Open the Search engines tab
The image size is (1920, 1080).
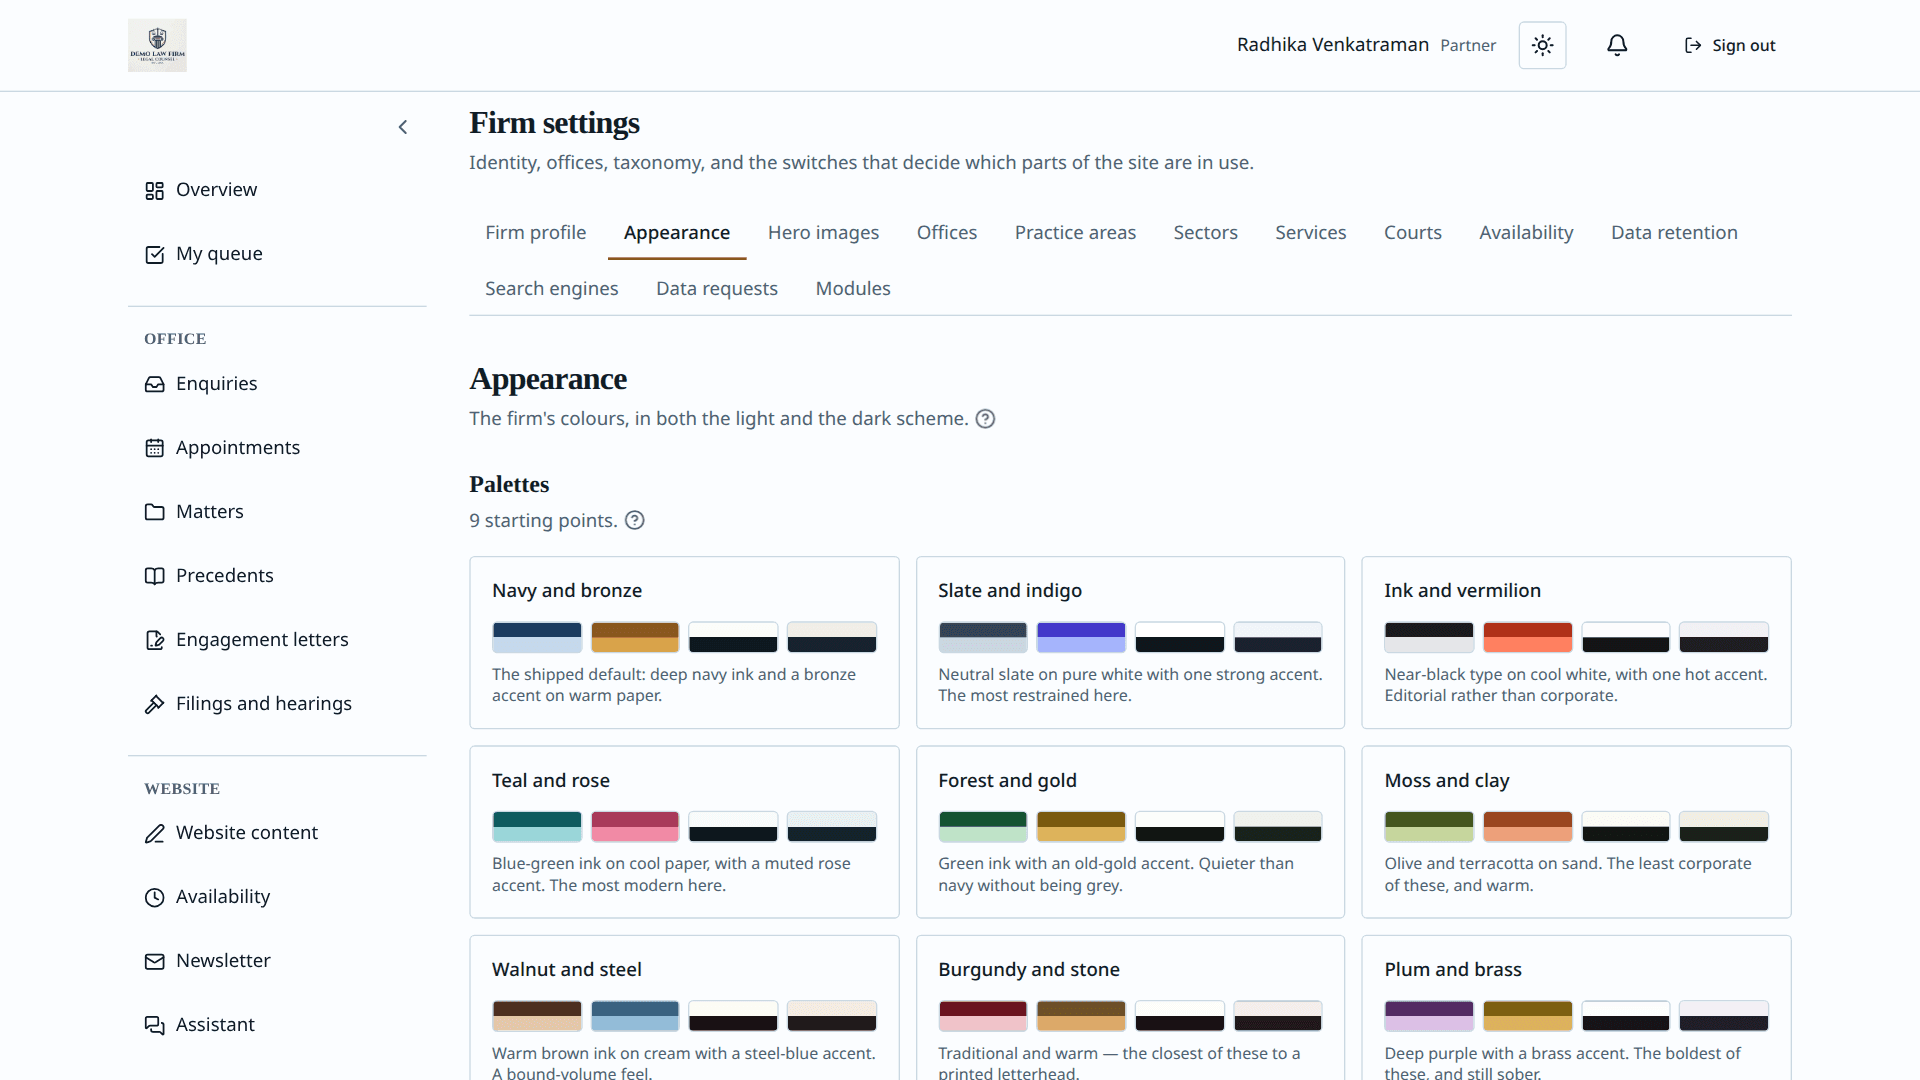[x=552, y=288]
